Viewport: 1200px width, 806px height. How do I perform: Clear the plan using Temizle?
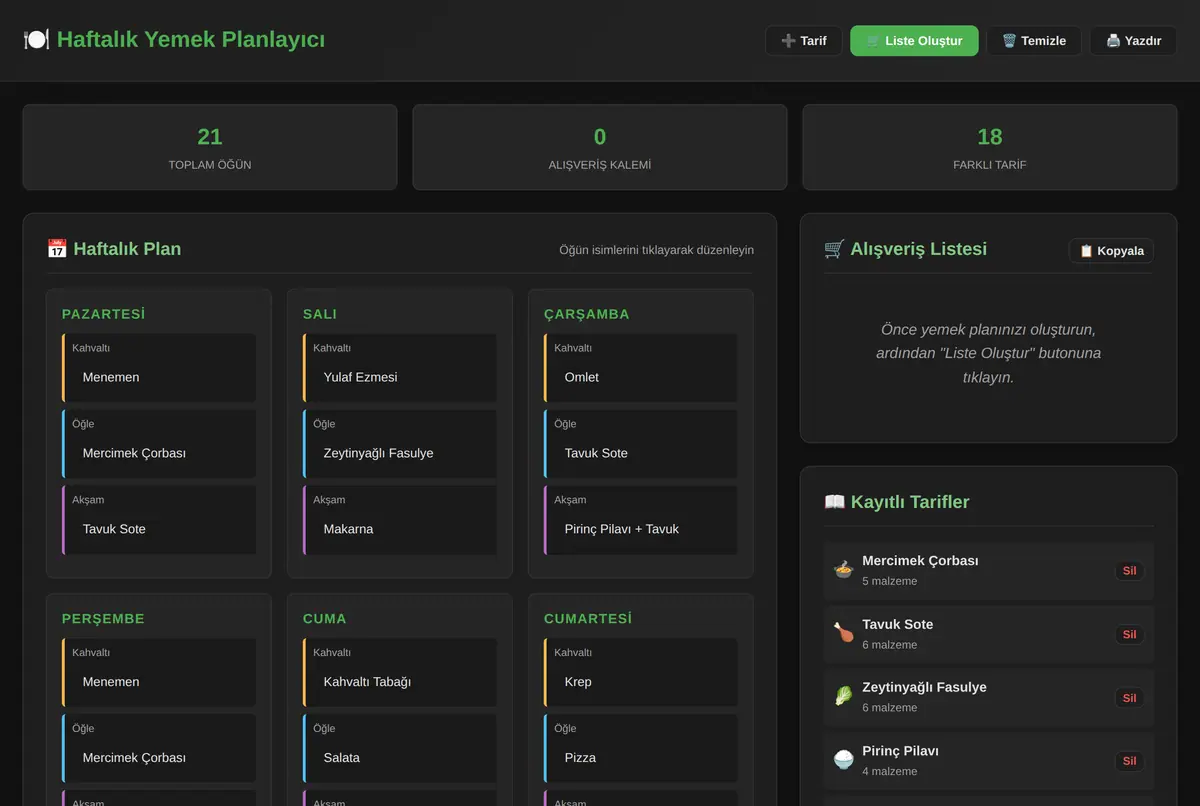(x=1034, y=41)
